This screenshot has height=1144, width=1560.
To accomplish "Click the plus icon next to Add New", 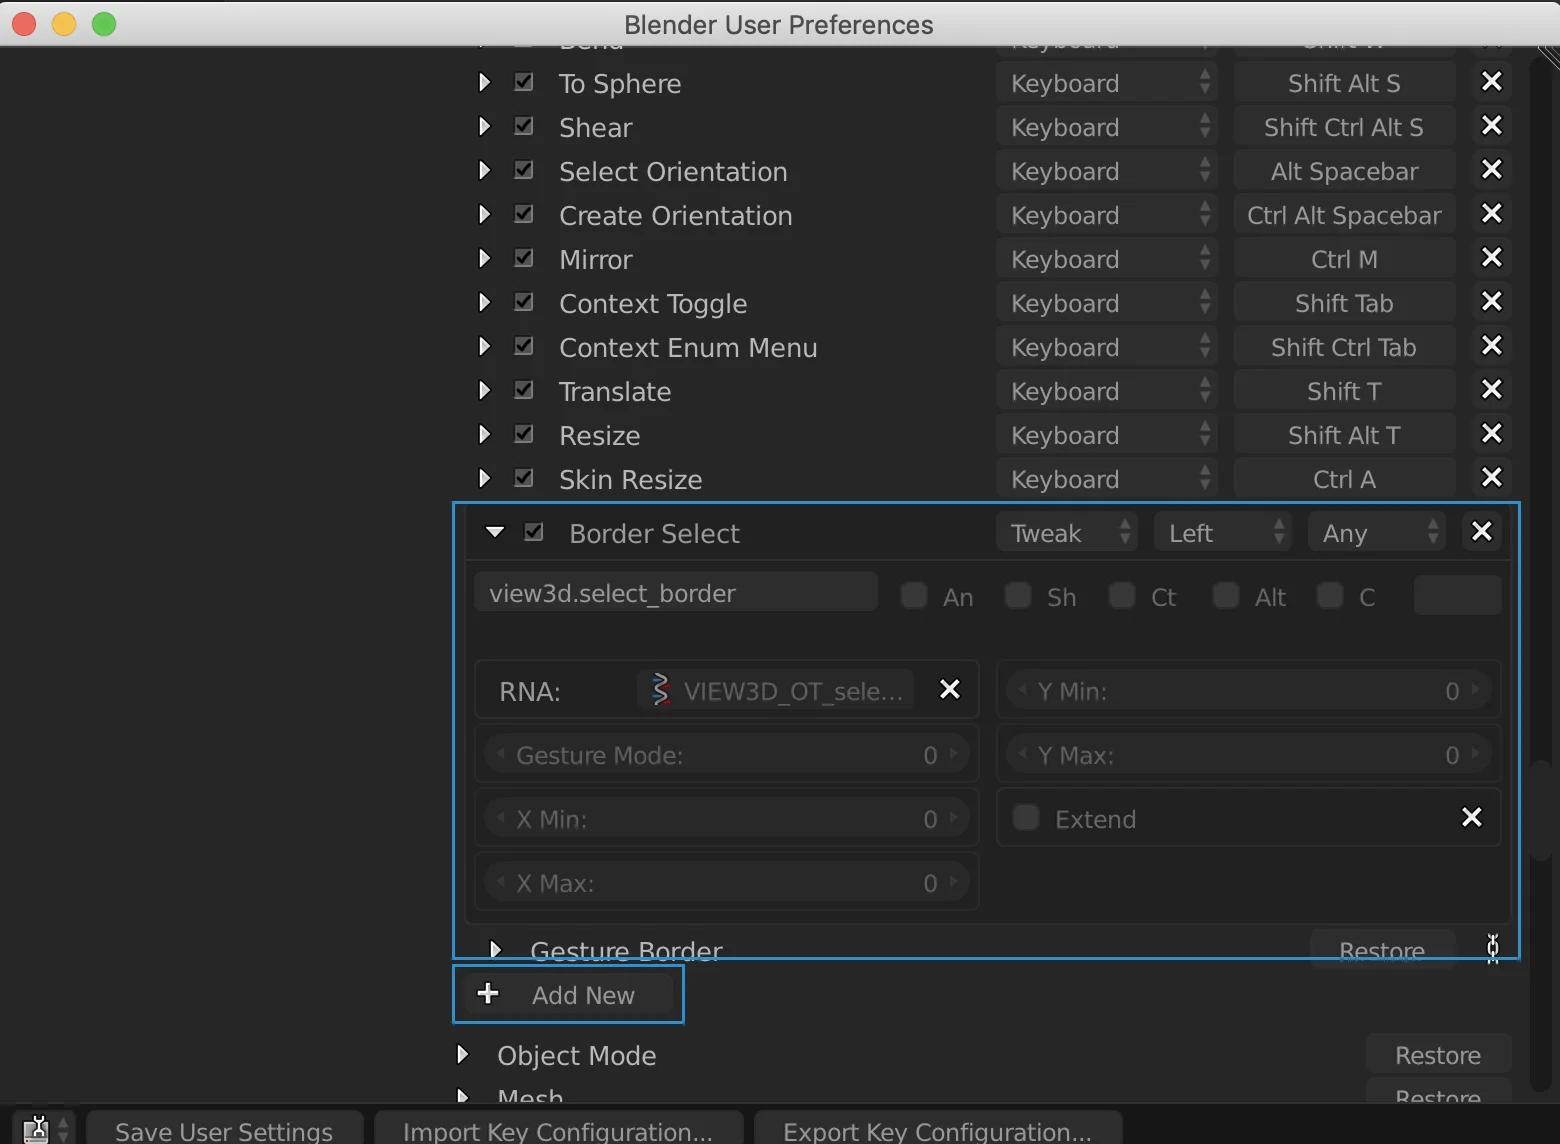I will point(488,993).
